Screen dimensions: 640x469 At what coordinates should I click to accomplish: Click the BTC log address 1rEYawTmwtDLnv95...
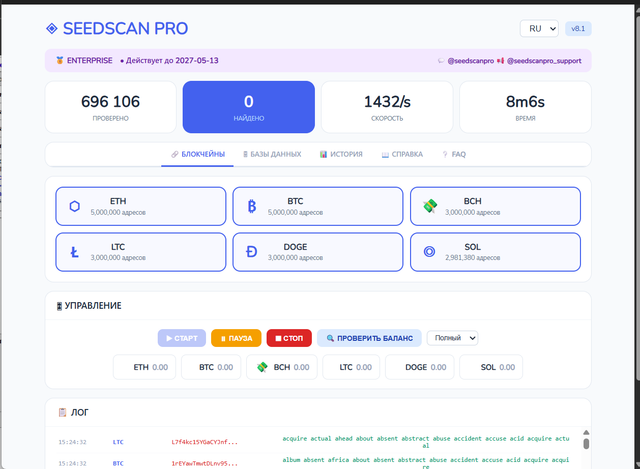(x=204, y=464)
